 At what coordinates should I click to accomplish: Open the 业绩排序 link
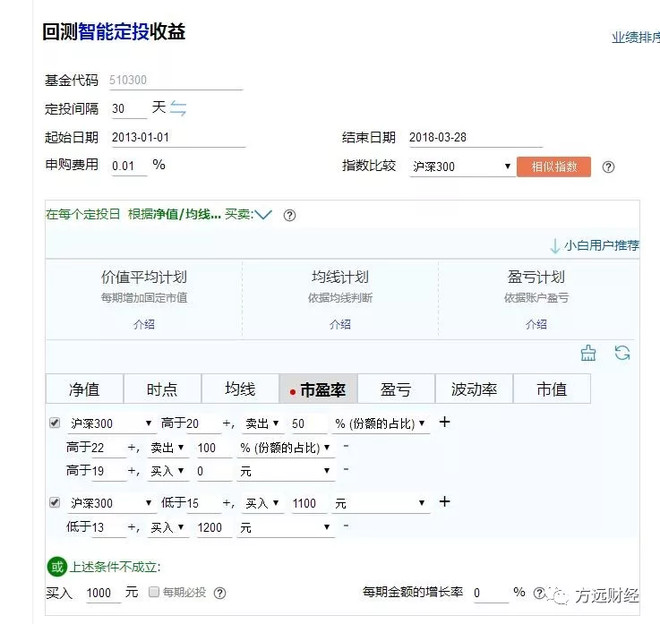(636, 37)
